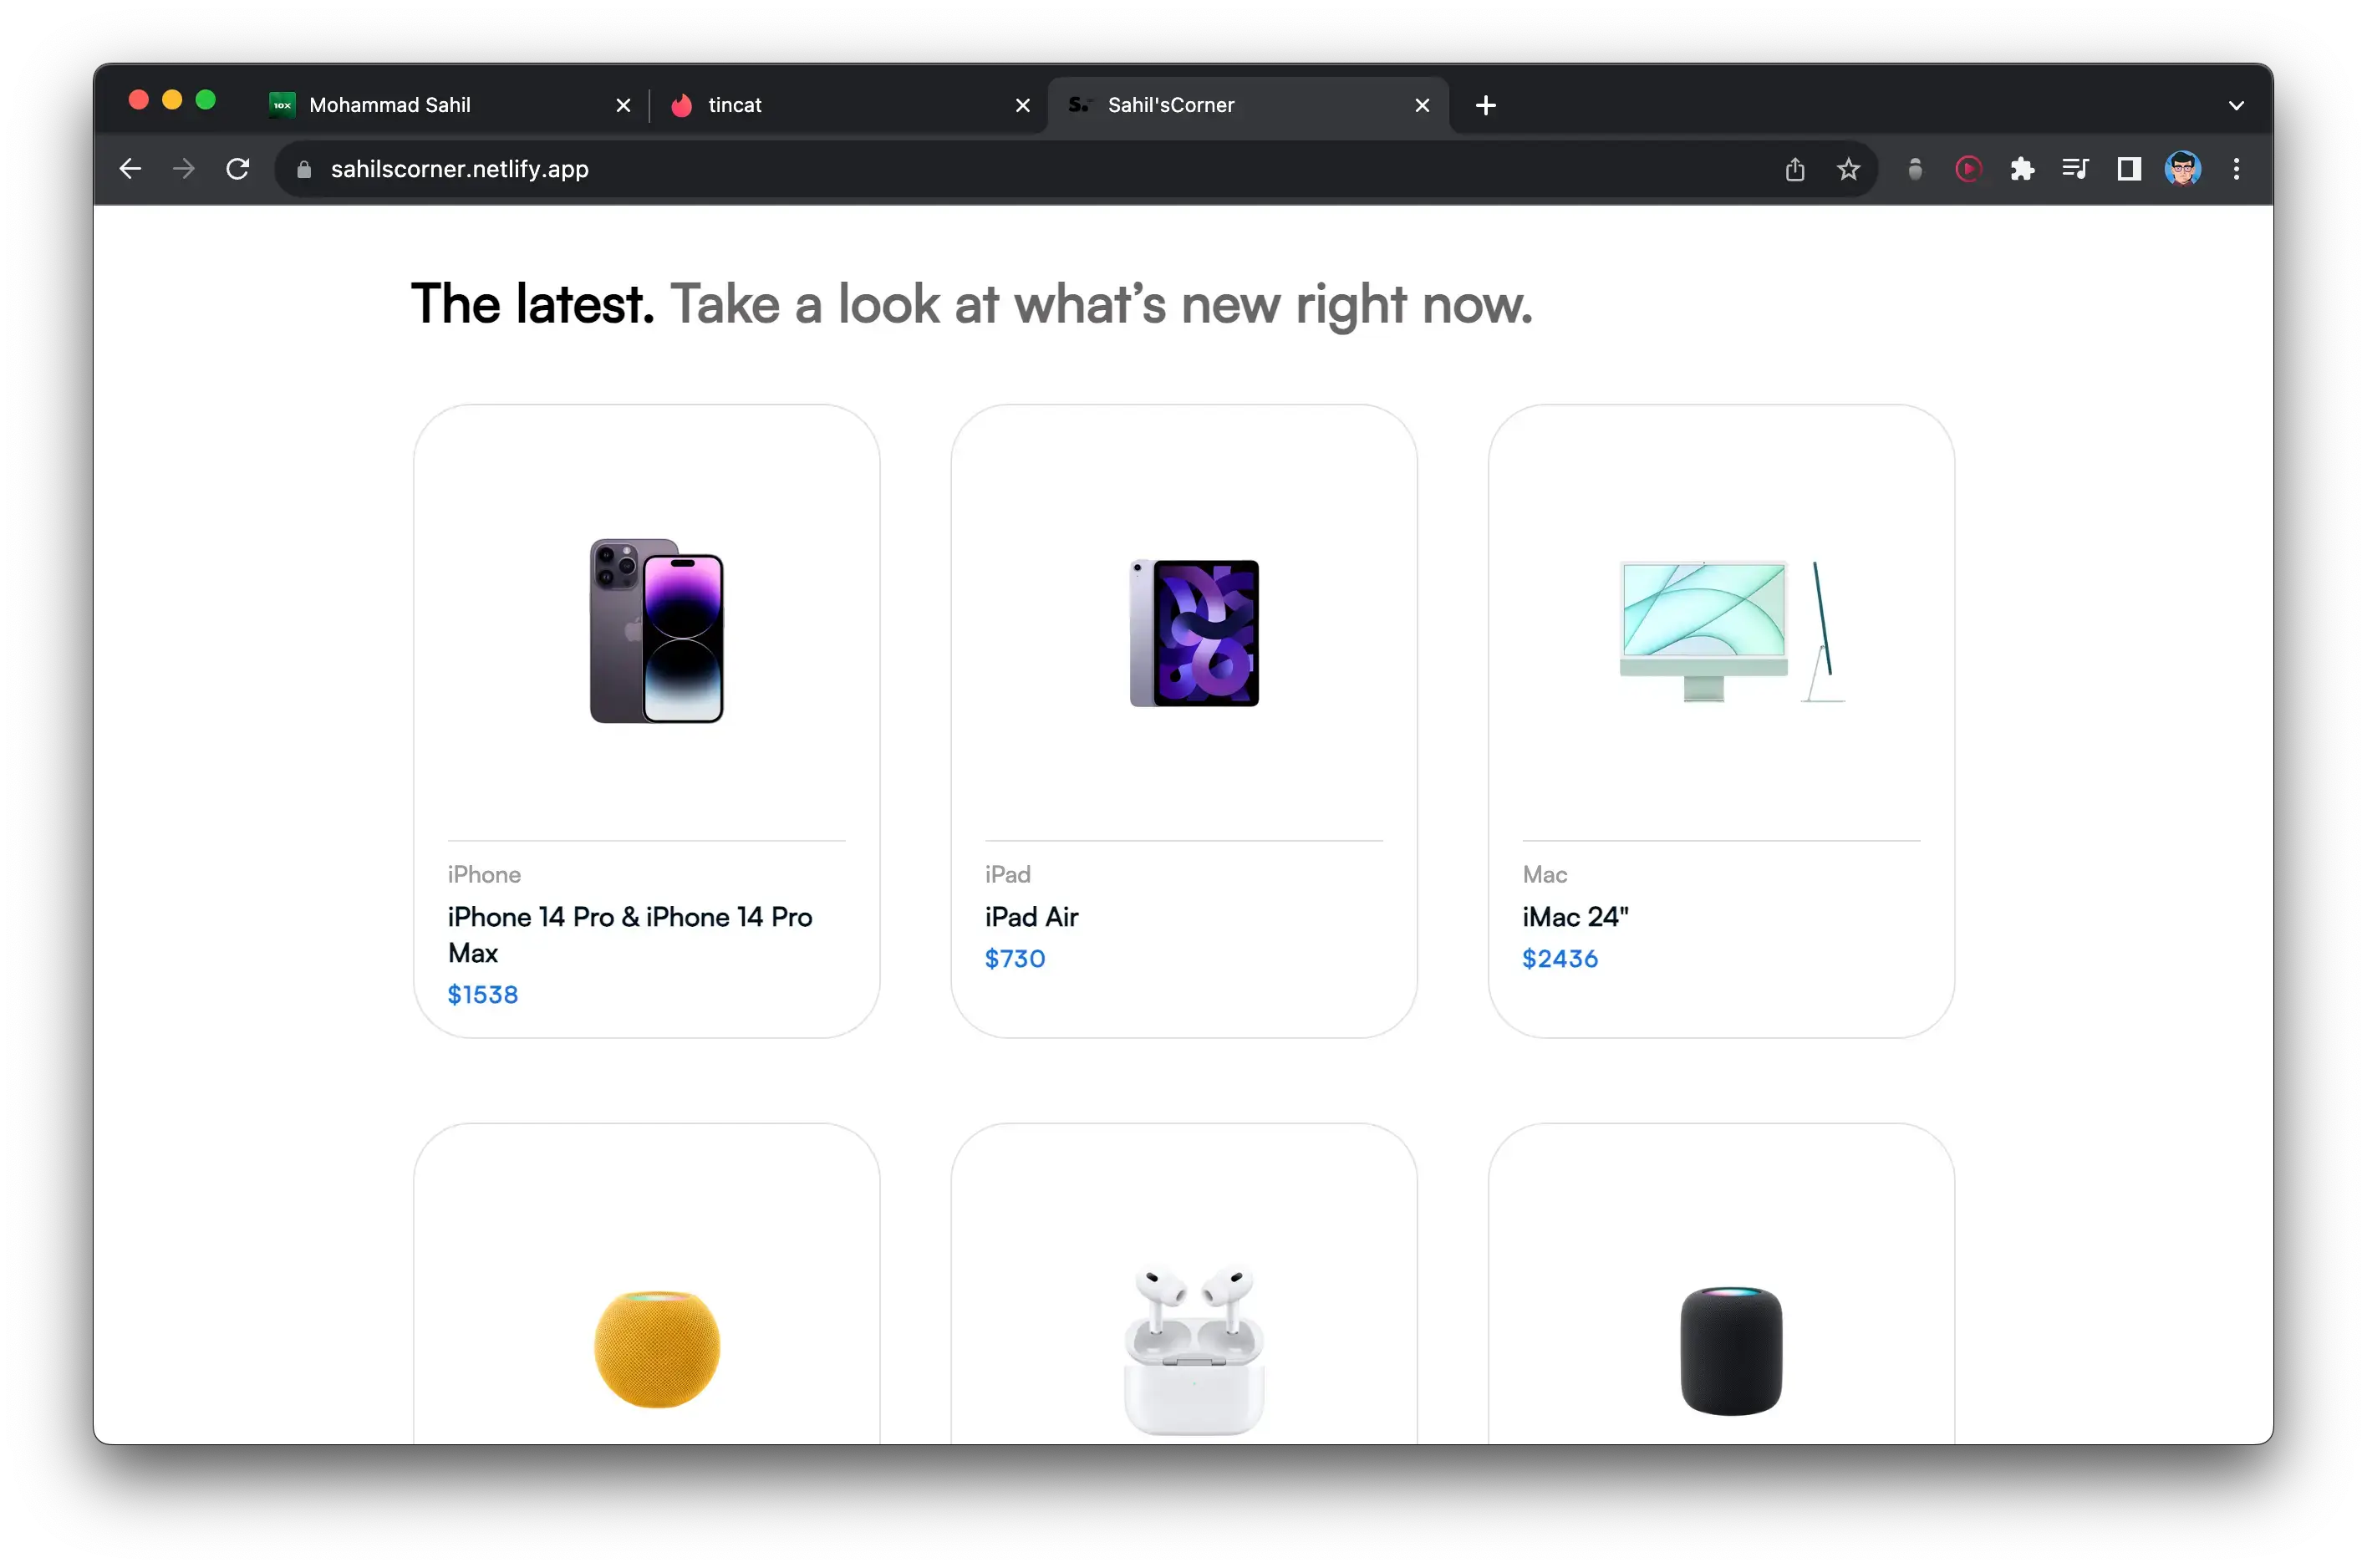Click the iPhone category label
2367x1568 pixels.
(484, 874)
